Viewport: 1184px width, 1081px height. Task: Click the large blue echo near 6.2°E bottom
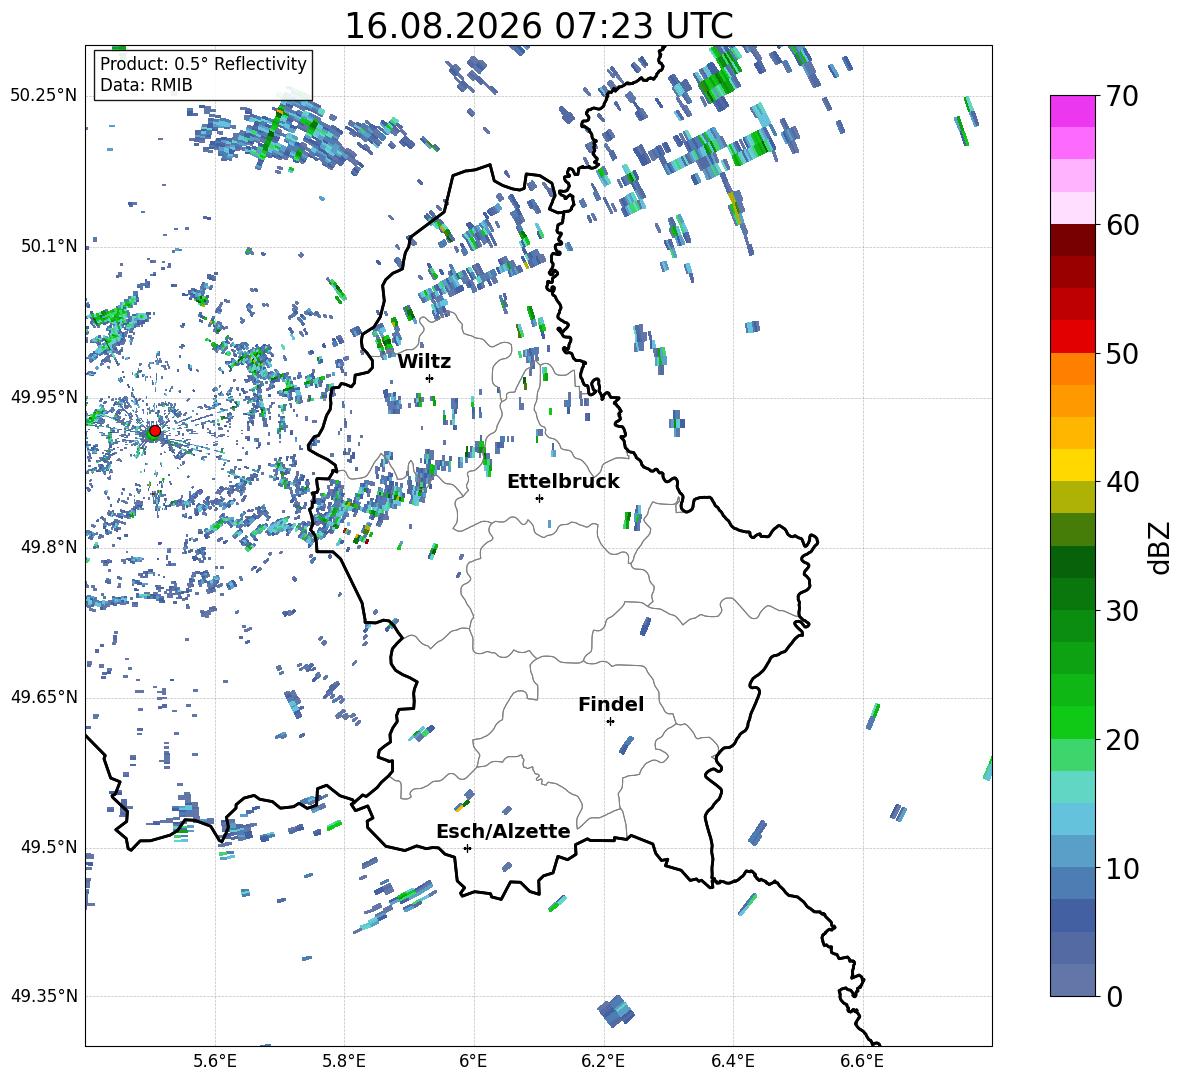pyautogui.click(x=615, y=1012)
